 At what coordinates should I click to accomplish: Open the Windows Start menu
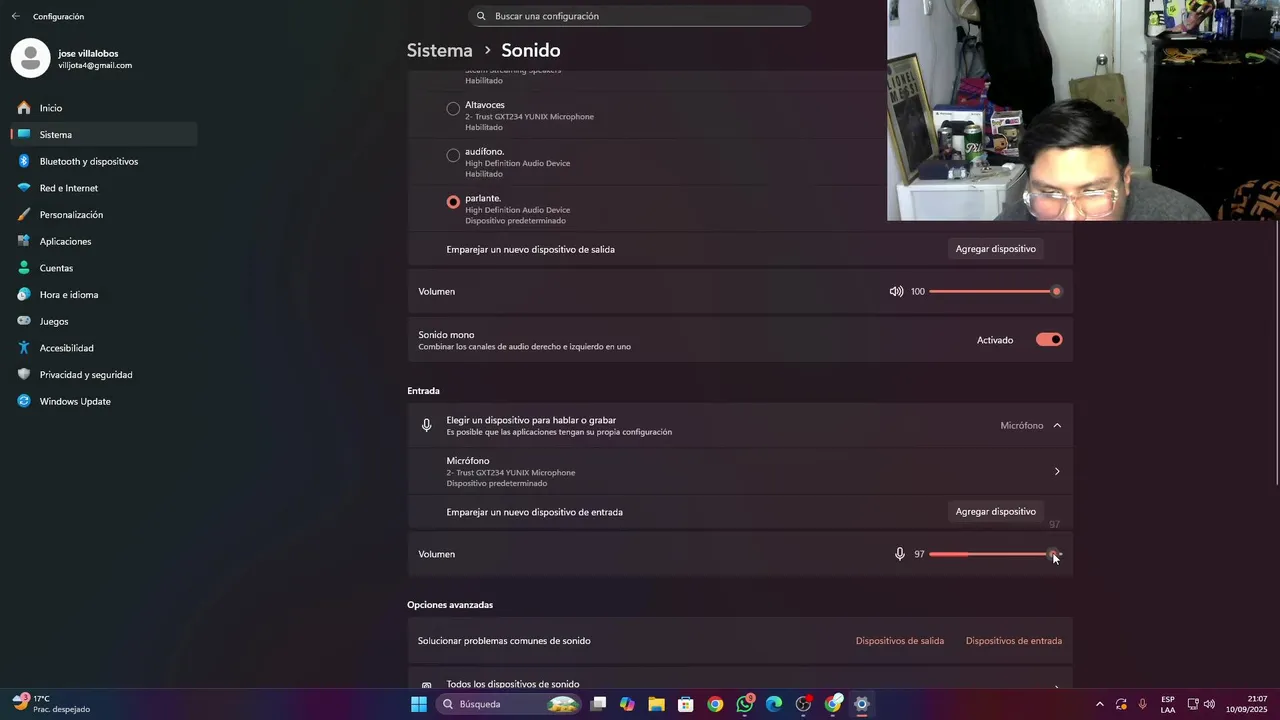click(419, 704)
